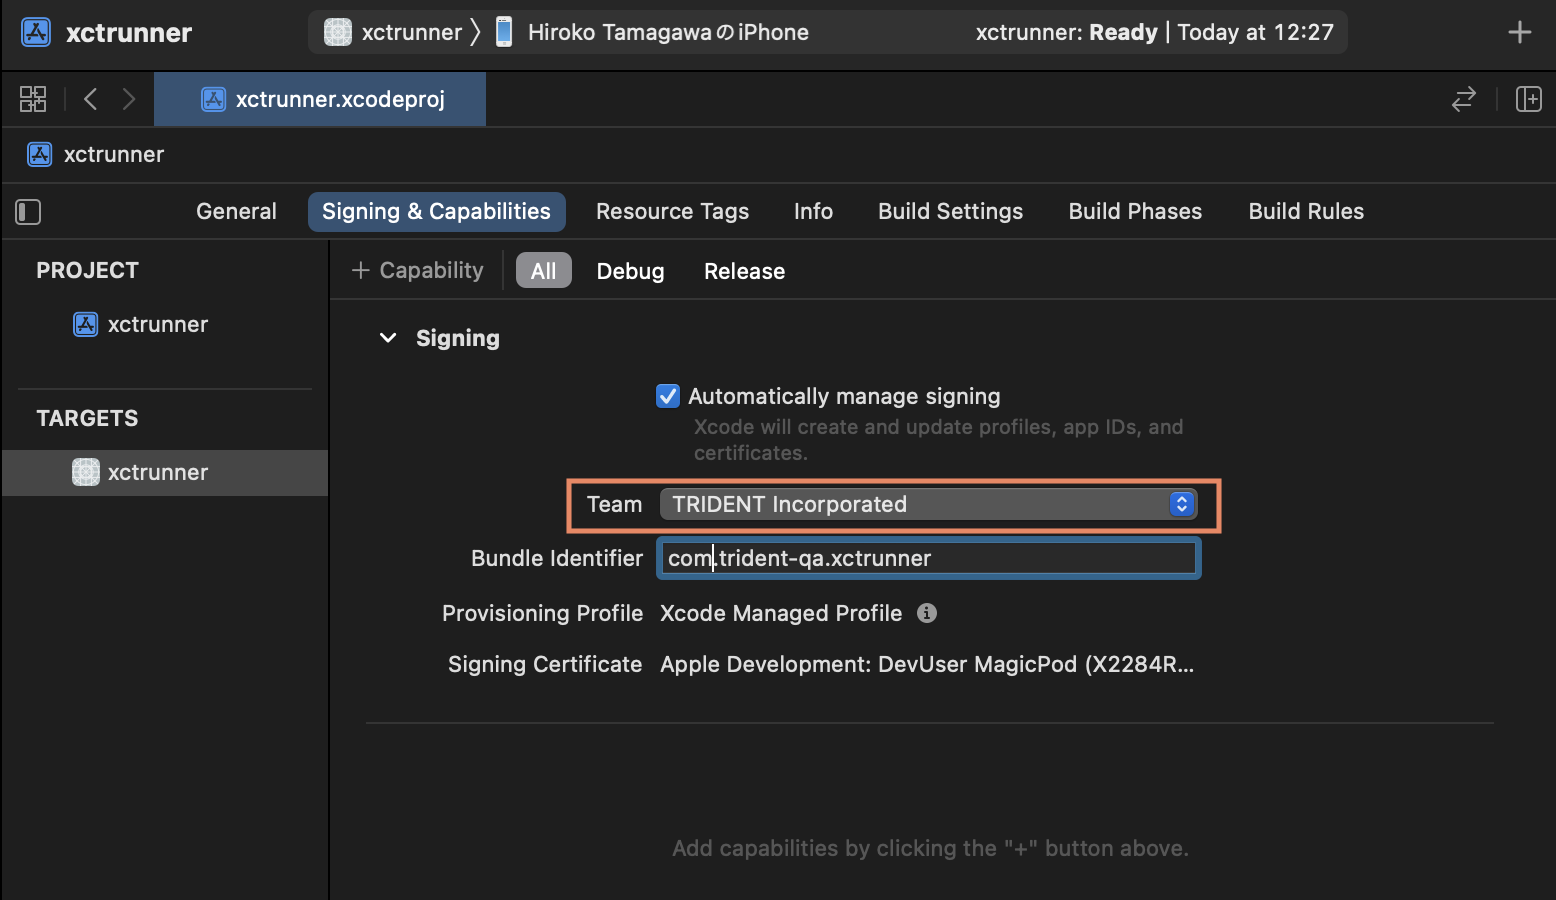This screenshot has height=900, width=1556.
Task: Collapse the Signing section chevron
Action: pos(388,338)
